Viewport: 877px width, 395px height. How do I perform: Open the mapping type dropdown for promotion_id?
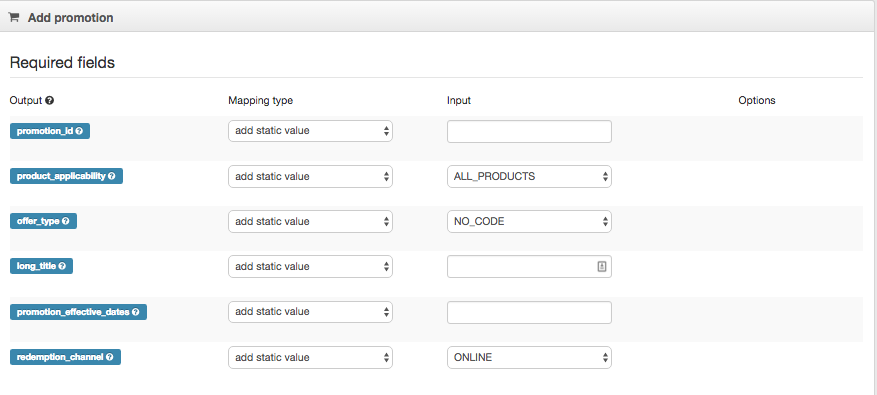(x=310, y=131)
